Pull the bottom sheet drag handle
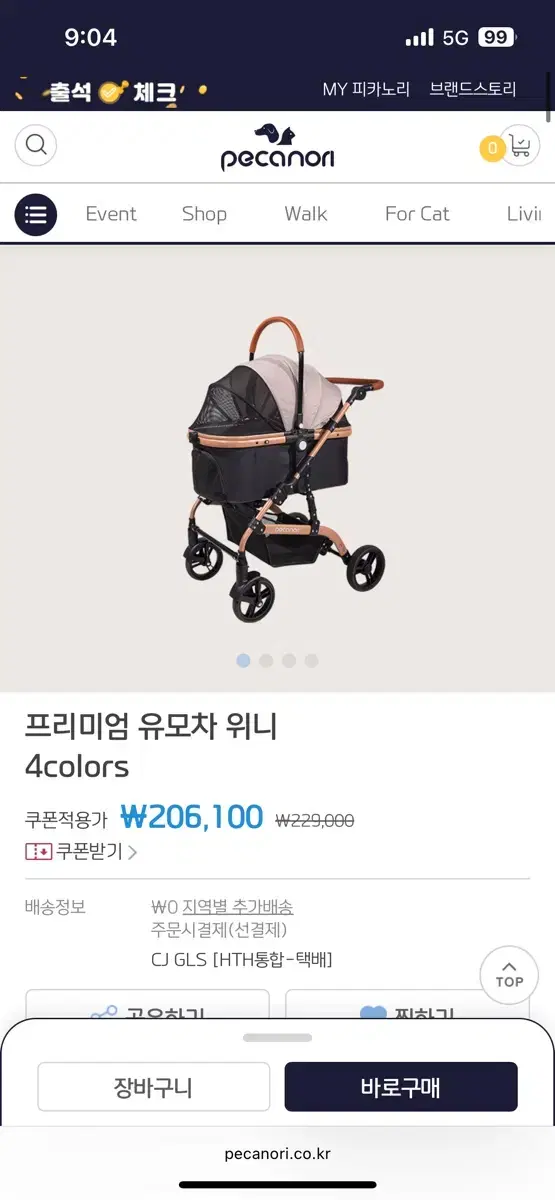This screenshot has width=555, height=1200. pyautogui.click(x=277, y=1038)
